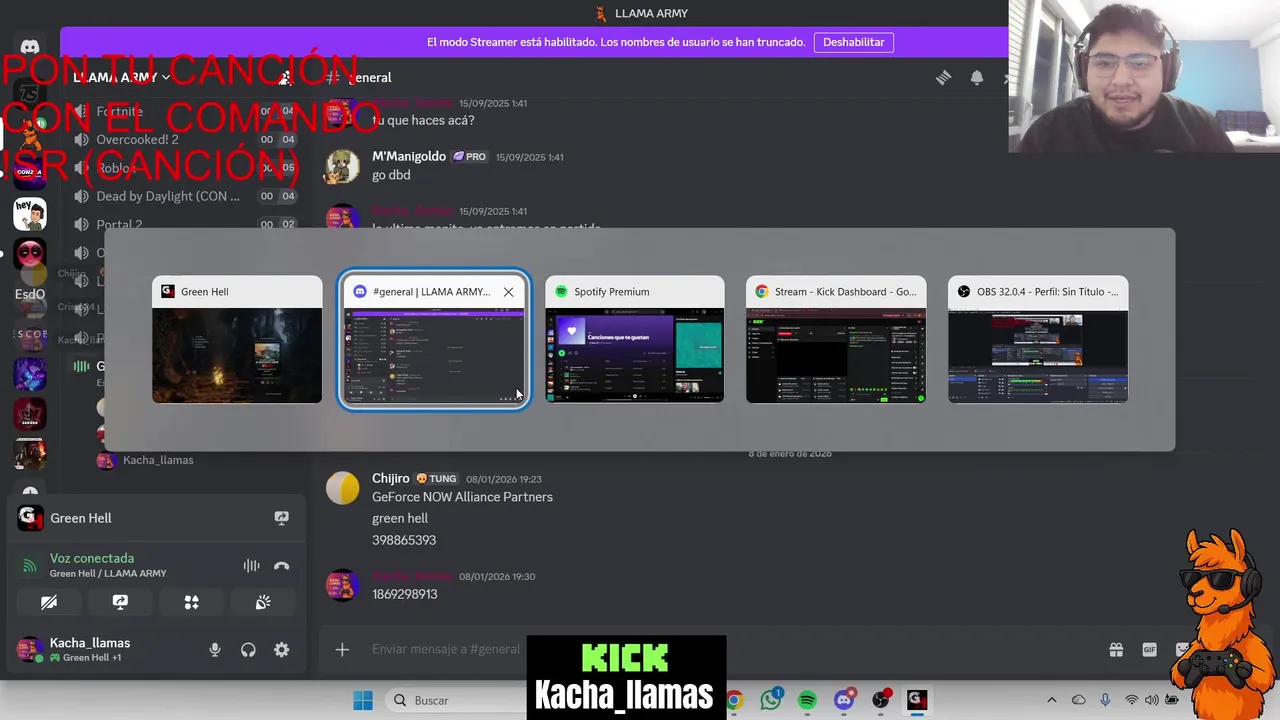Open the Green Hell activity panel entry
1280x720 pixels.
click(x=80, y=518)
